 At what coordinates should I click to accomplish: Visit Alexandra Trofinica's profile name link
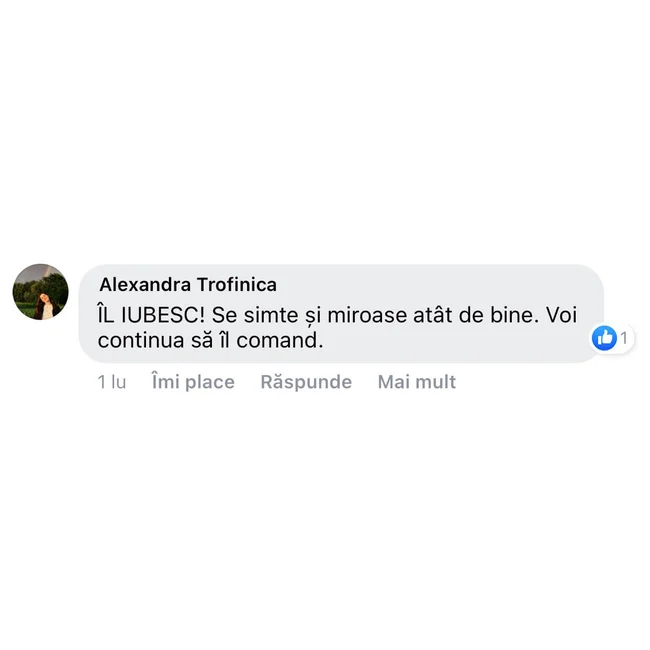tap(188, 284)
